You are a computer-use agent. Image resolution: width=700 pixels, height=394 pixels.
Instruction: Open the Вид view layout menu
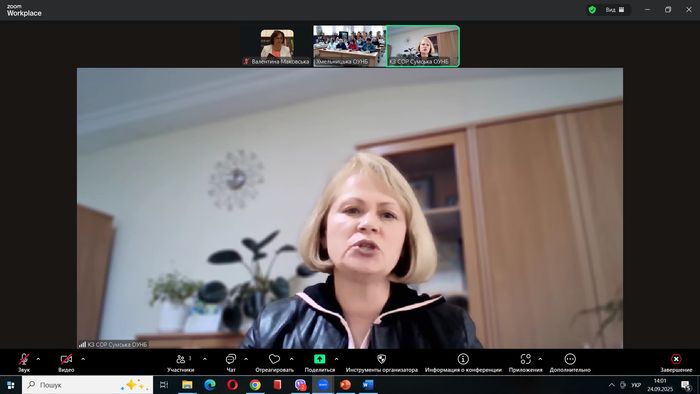[615, 9]
